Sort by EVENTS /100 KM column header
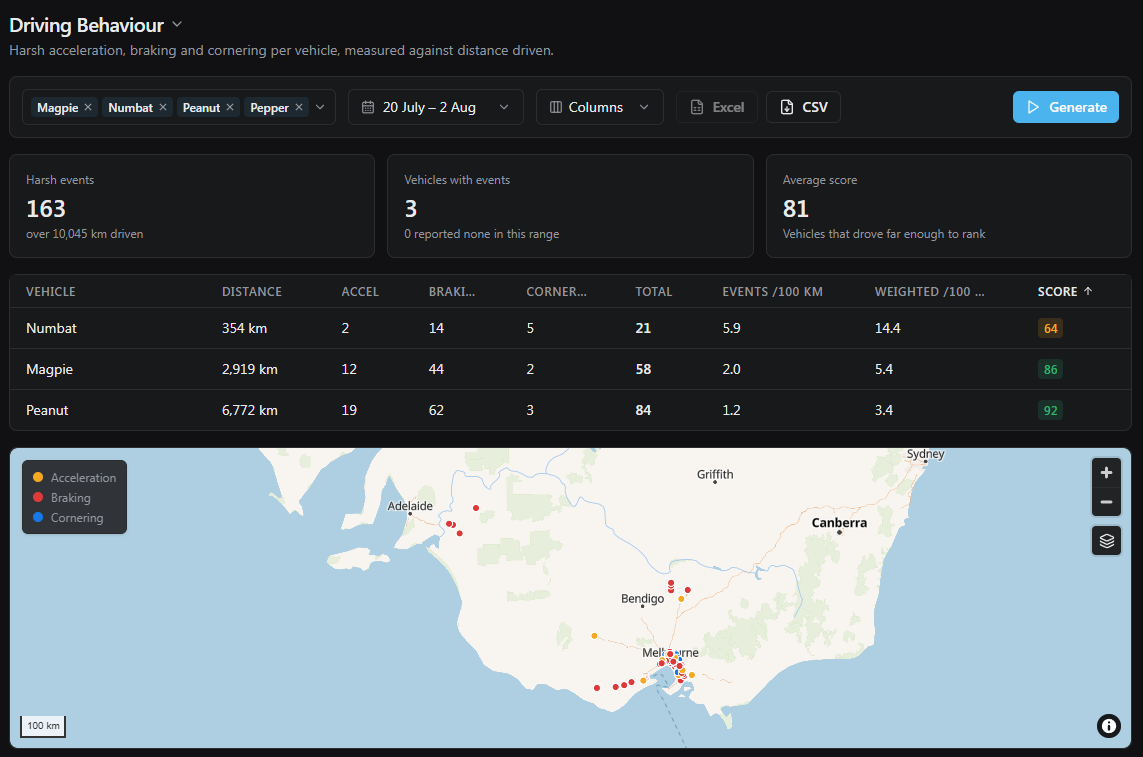The image size is (1143, 757). [x=773, y=292]
